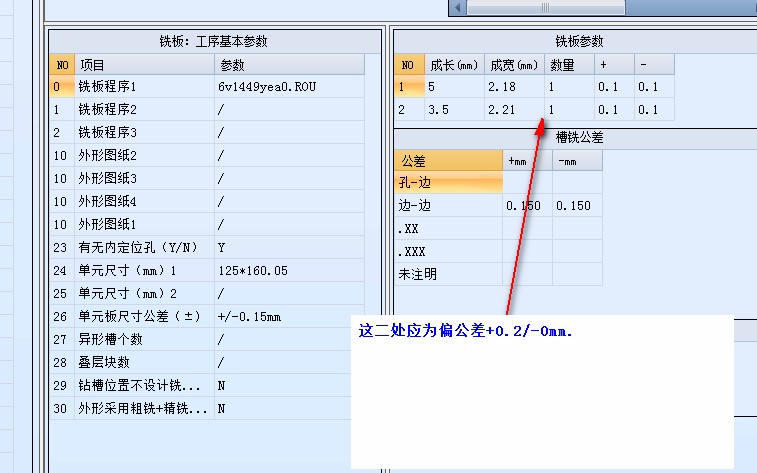The width and height of the screenshot is (757, 473).
Task: Click the + tolerance 0.1 in row 1
Action: click(x=615, y=87)
